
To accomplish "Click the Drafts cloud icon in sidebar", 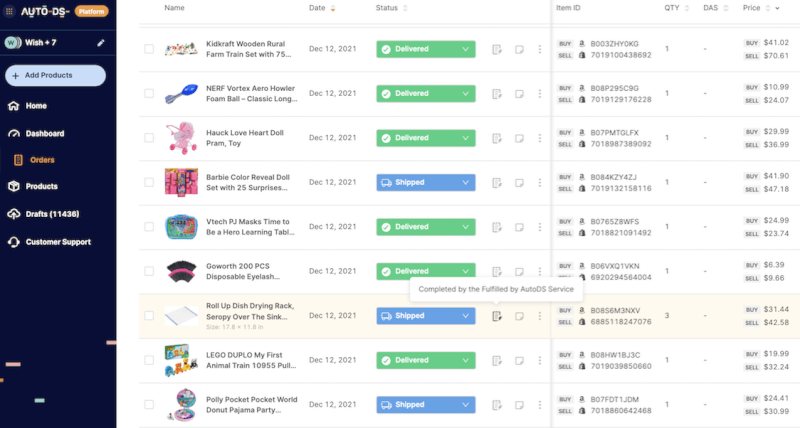I will click(14, 214).
